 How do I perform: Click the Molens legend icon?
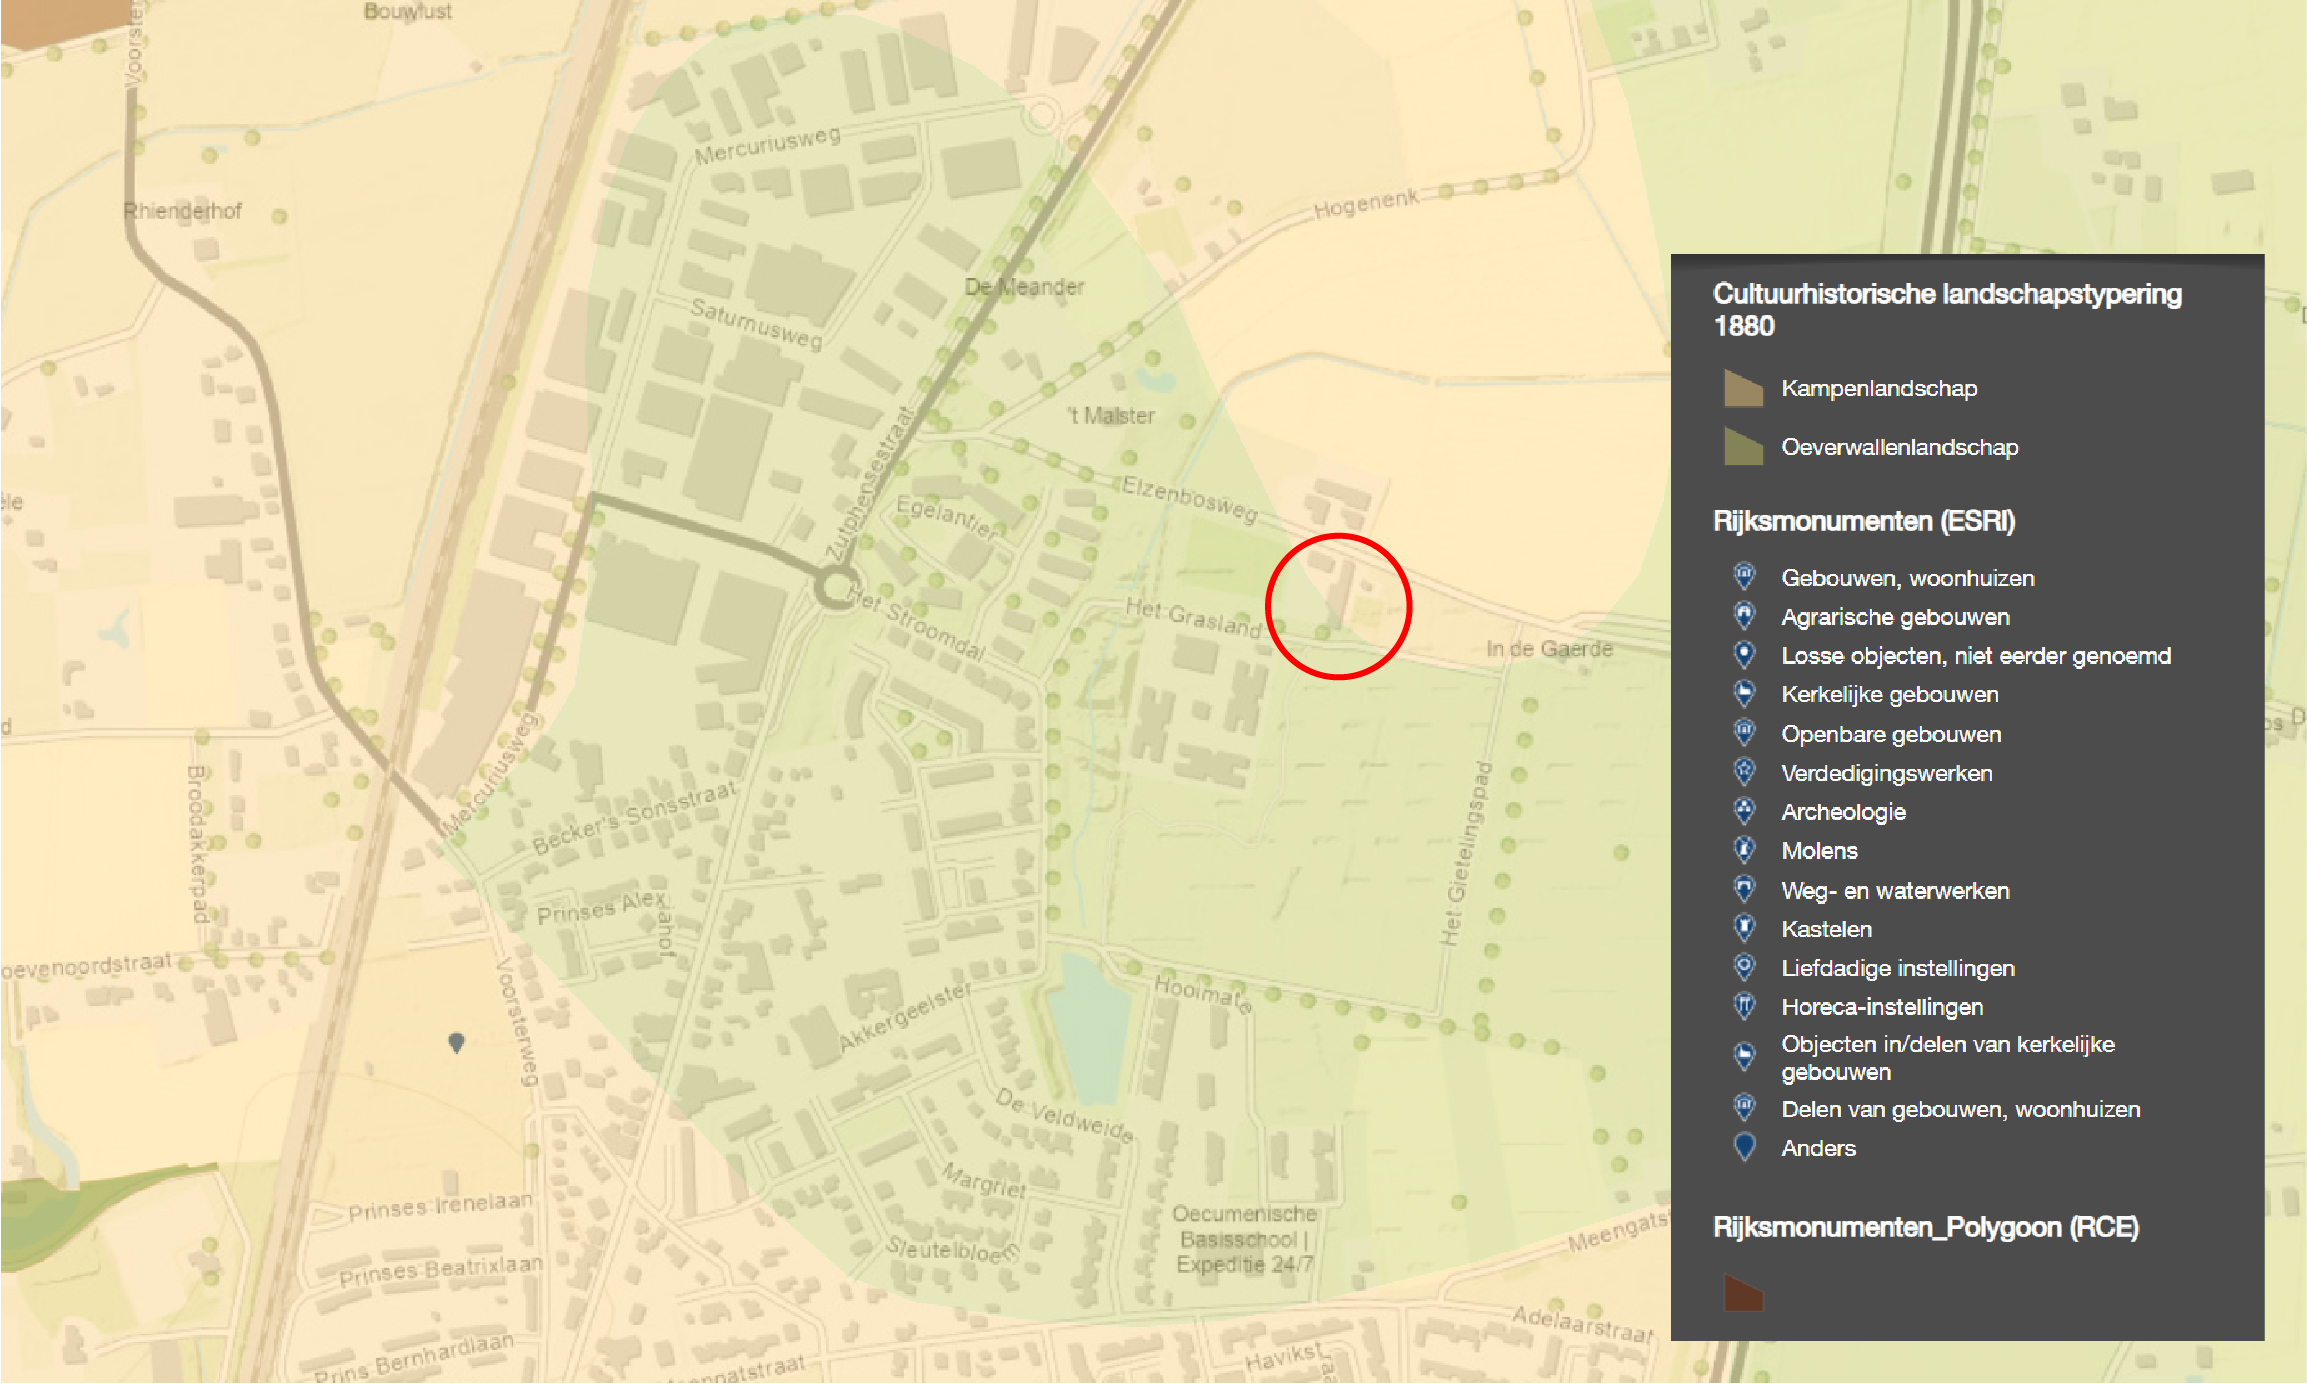coord(1744,850)
